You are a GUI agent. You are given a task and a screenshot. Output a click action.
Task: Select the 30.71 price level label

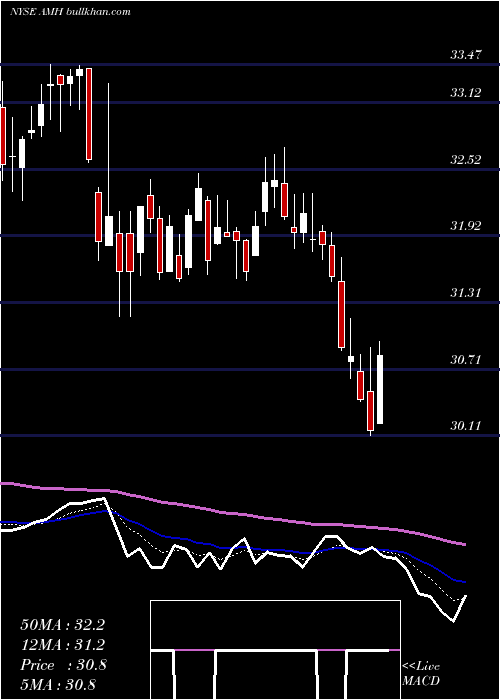(466, 359)
